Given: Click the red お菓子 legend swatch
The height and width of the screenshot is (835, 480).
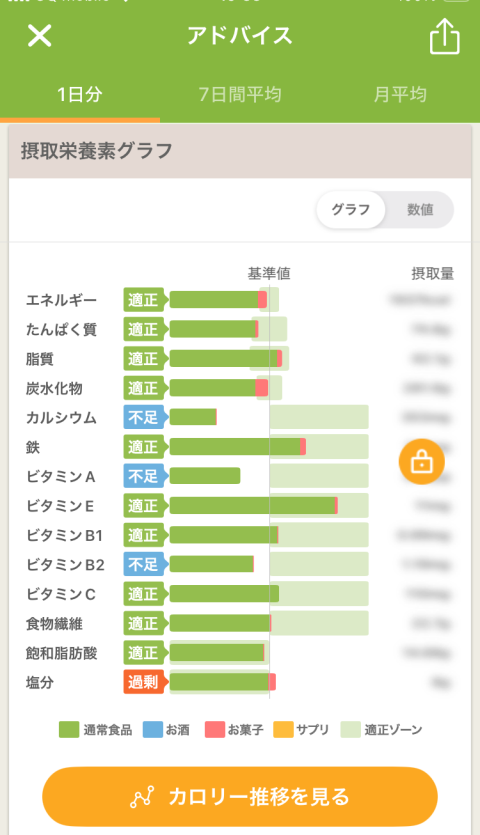Looking at the screenshot, I should pyautogui.click(x=215, y=730).
